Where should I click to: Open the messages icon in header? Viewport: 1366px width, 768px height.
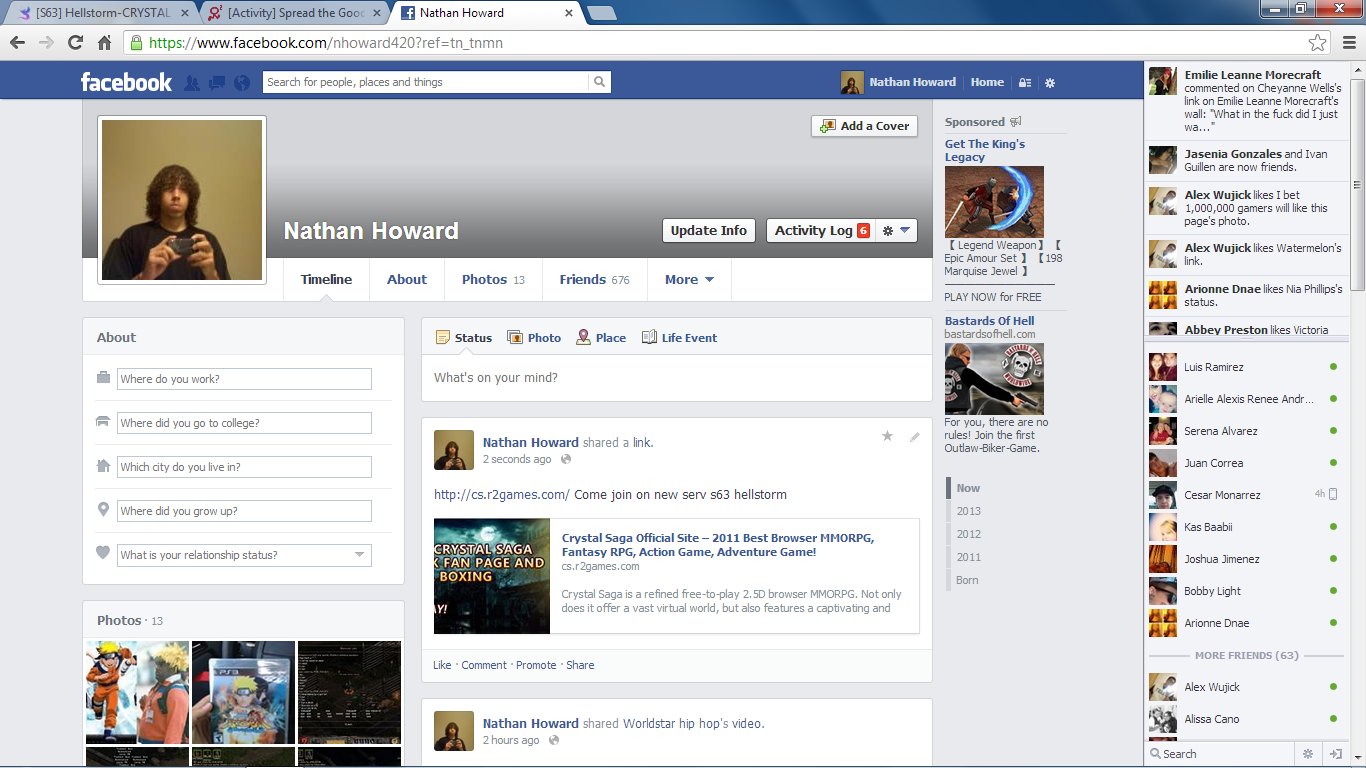pyautogui.click(x=216, y=83)
